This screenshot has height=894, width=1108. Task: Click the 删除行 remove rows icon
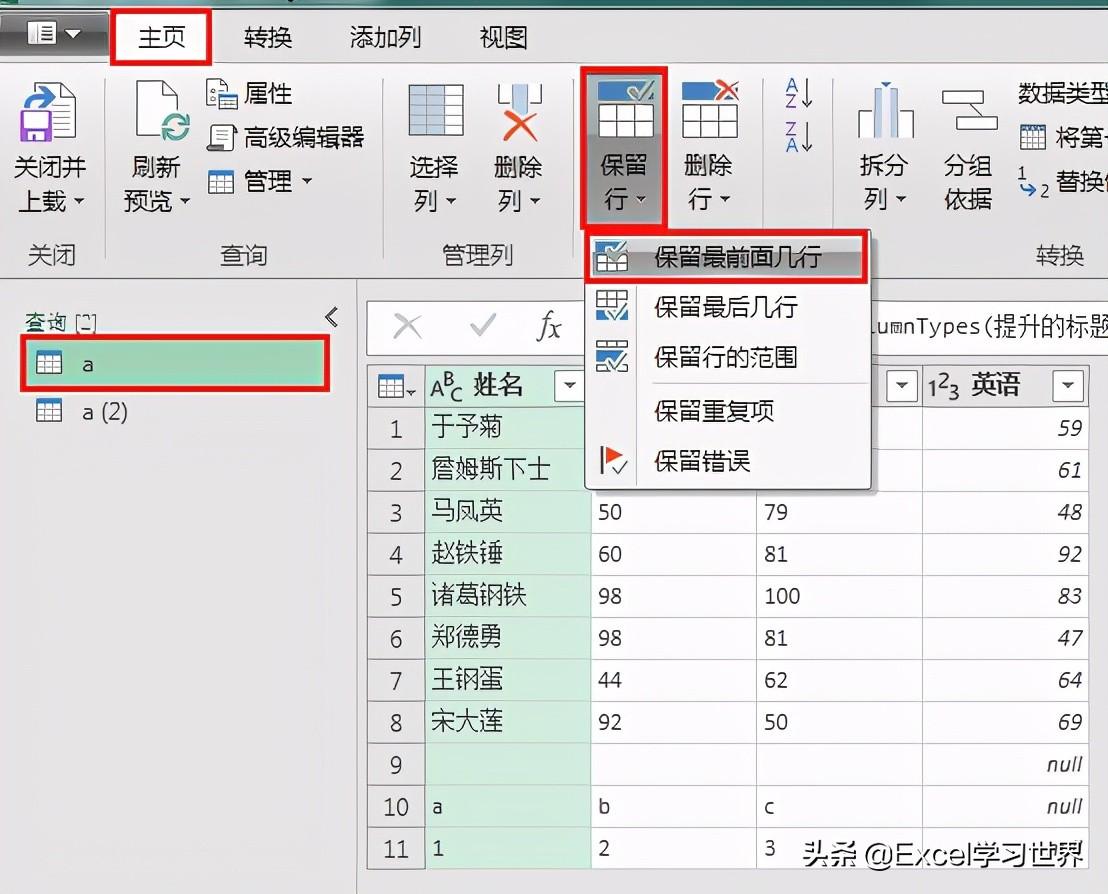(x=709, y=112)
